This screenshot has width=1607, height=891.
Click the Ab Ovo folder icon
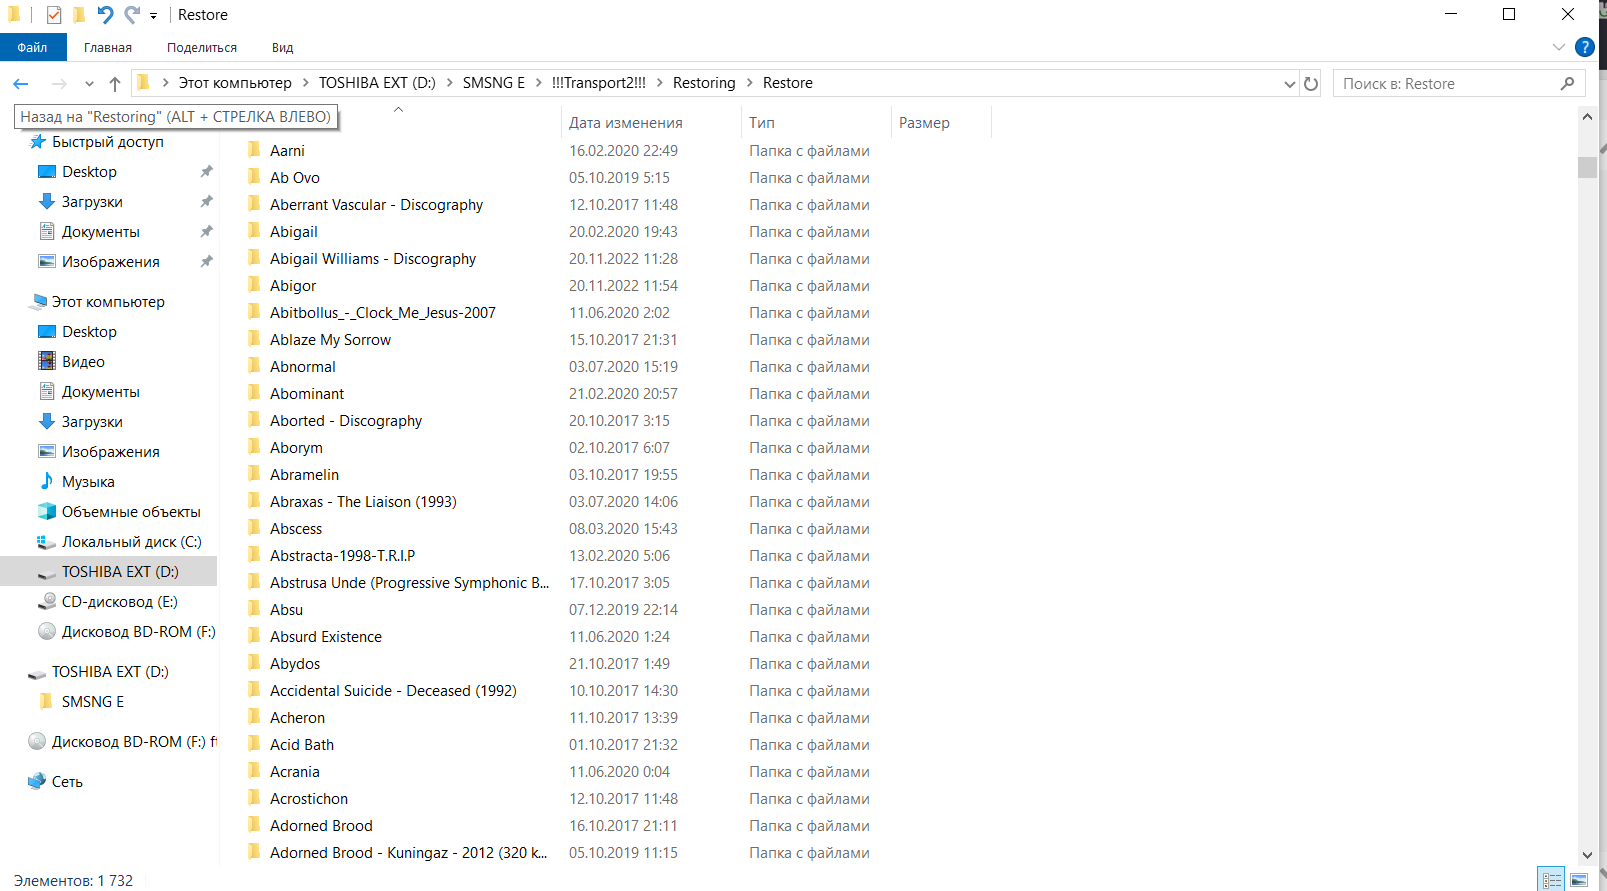click(254, 177)
